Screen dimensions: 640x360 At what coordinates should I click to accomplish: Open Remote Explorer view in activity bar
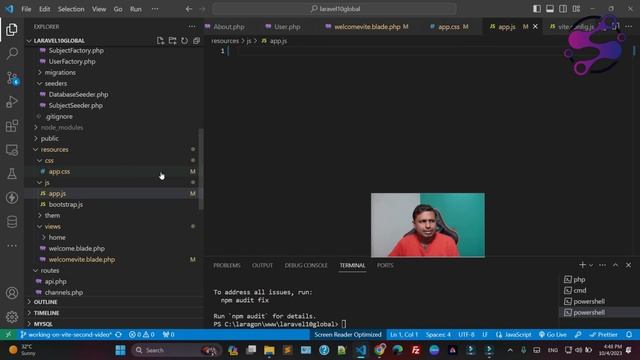[12, 150]
